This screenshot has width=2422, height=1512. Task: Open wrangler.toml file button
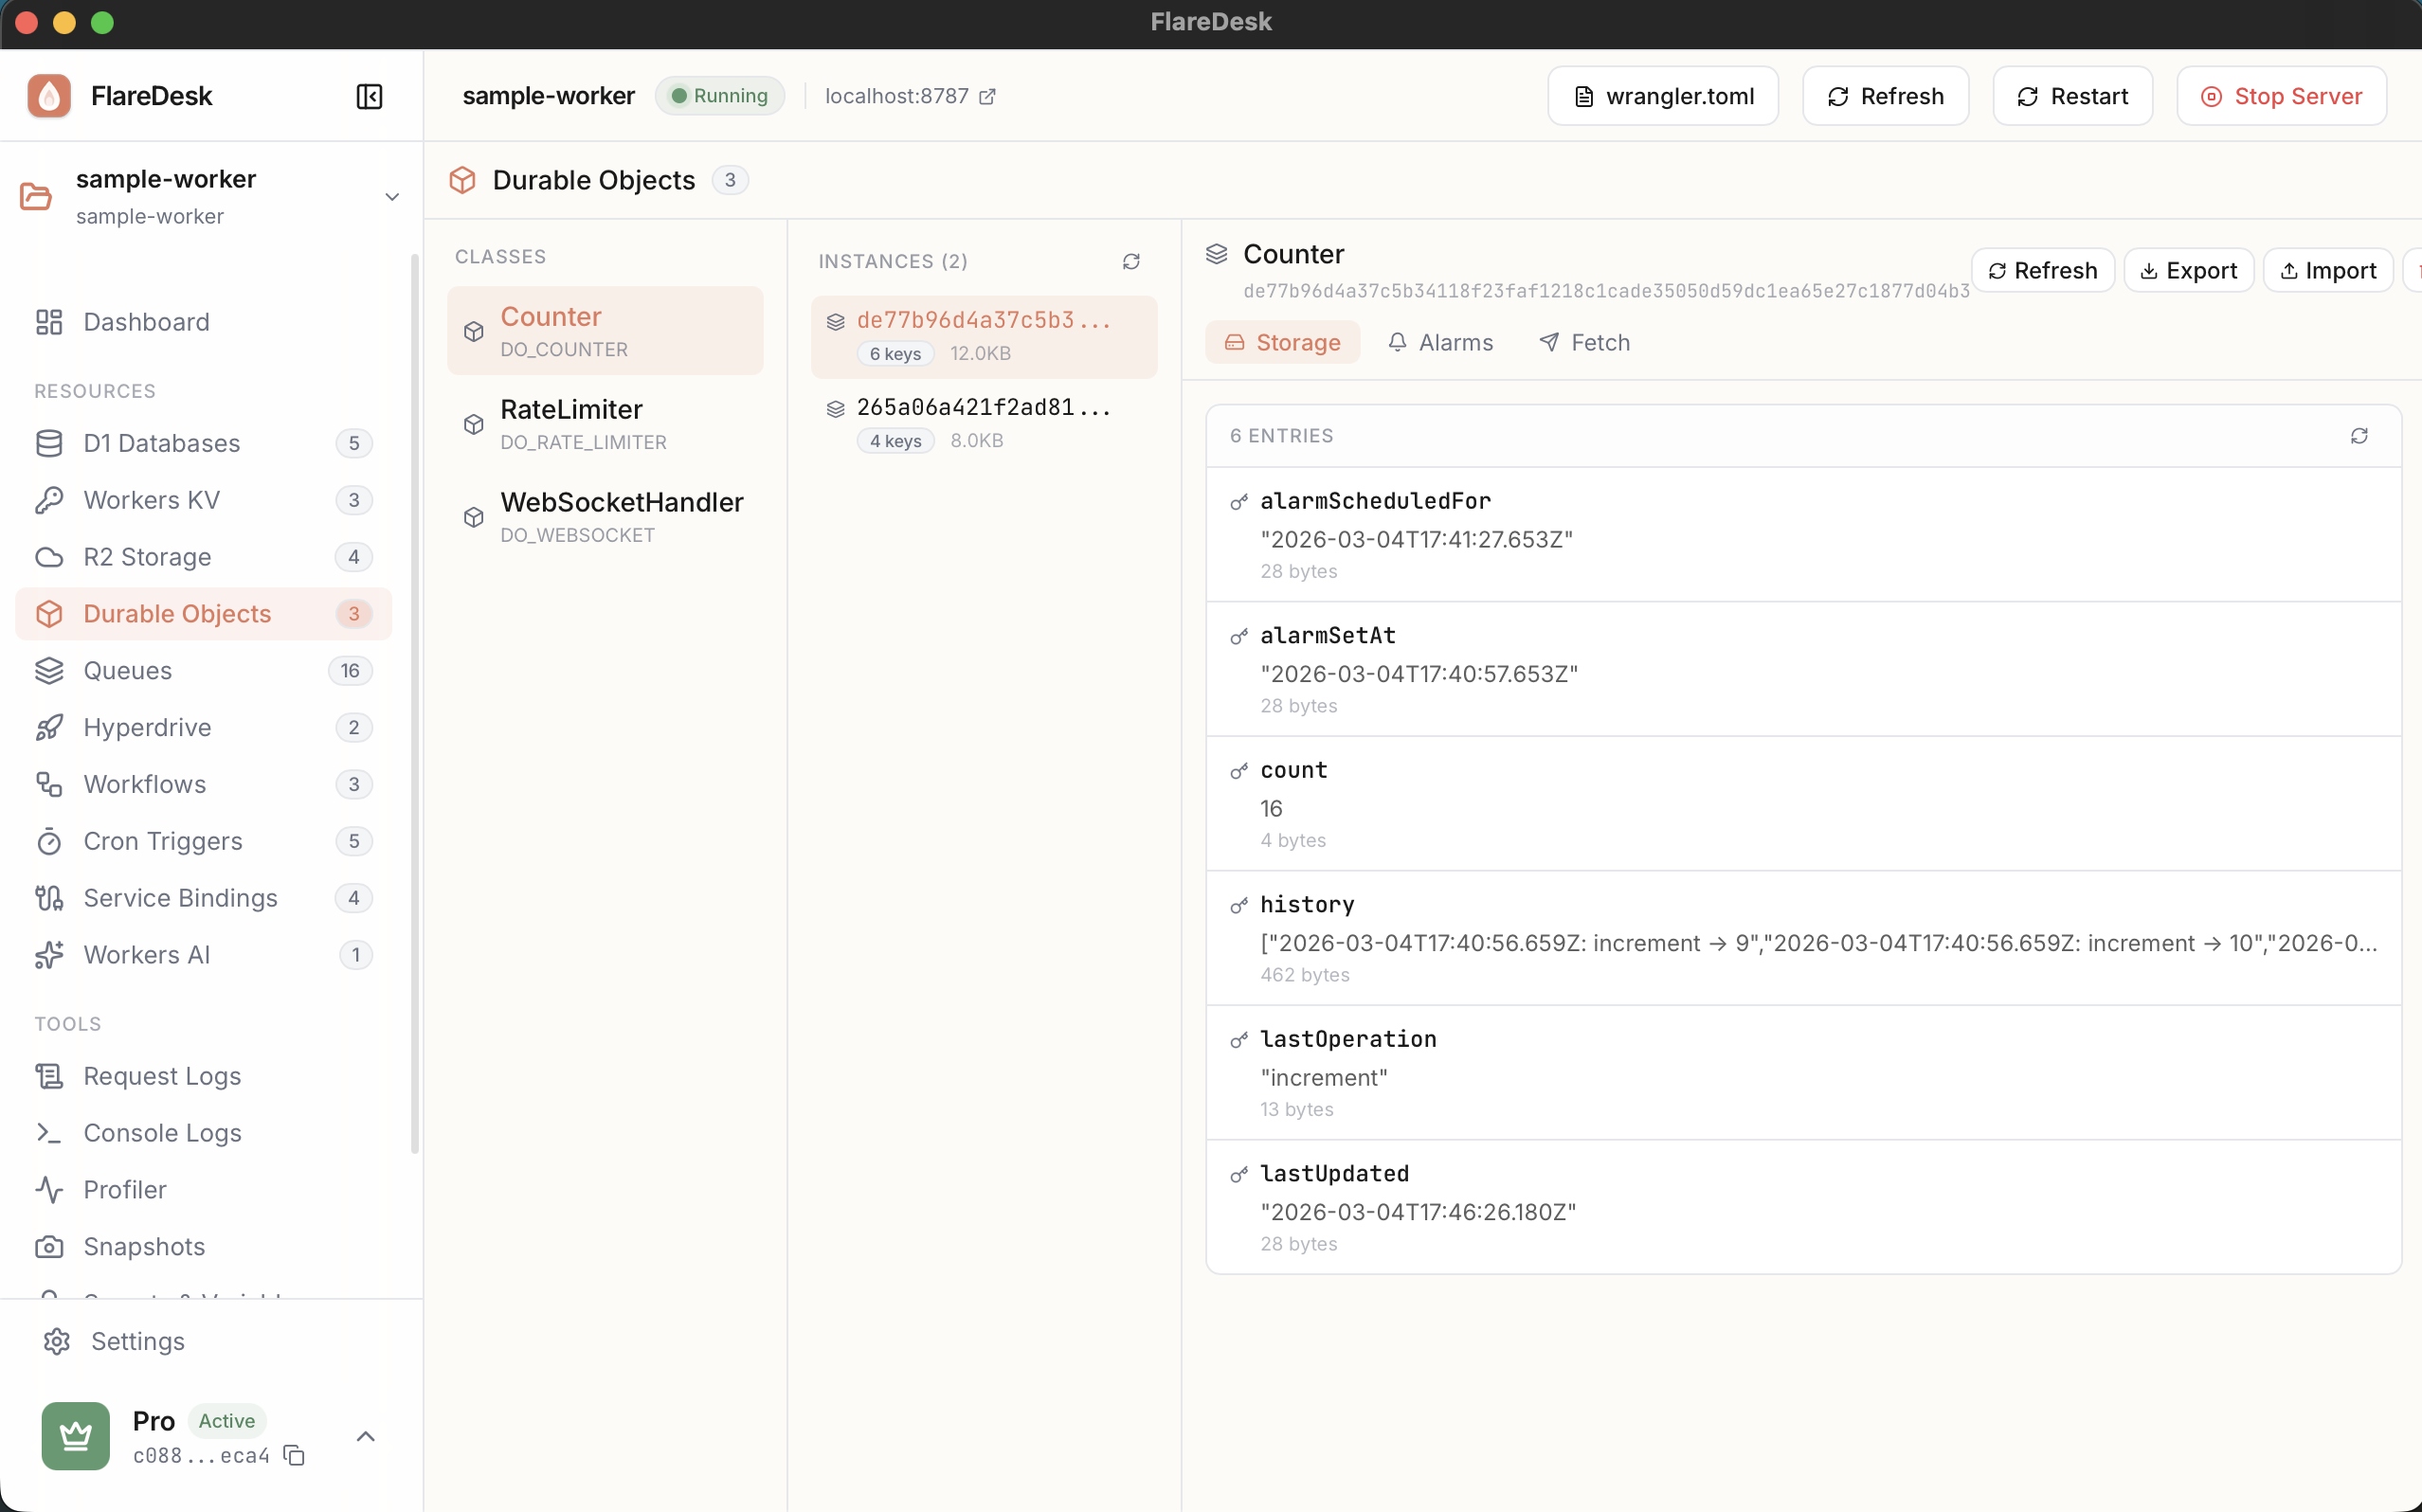[x=1662, y=96]
